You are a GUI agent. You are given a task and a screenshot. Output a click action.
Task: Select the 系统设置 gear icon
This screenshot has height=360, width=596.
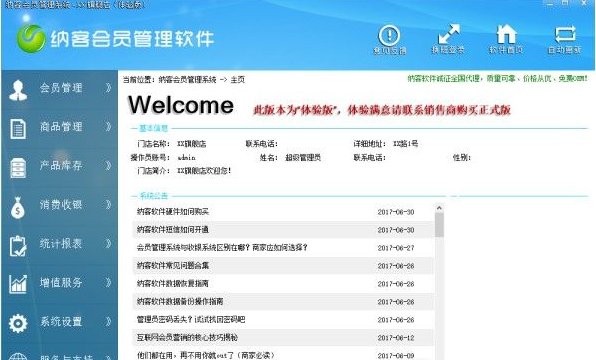click(18, 324)
